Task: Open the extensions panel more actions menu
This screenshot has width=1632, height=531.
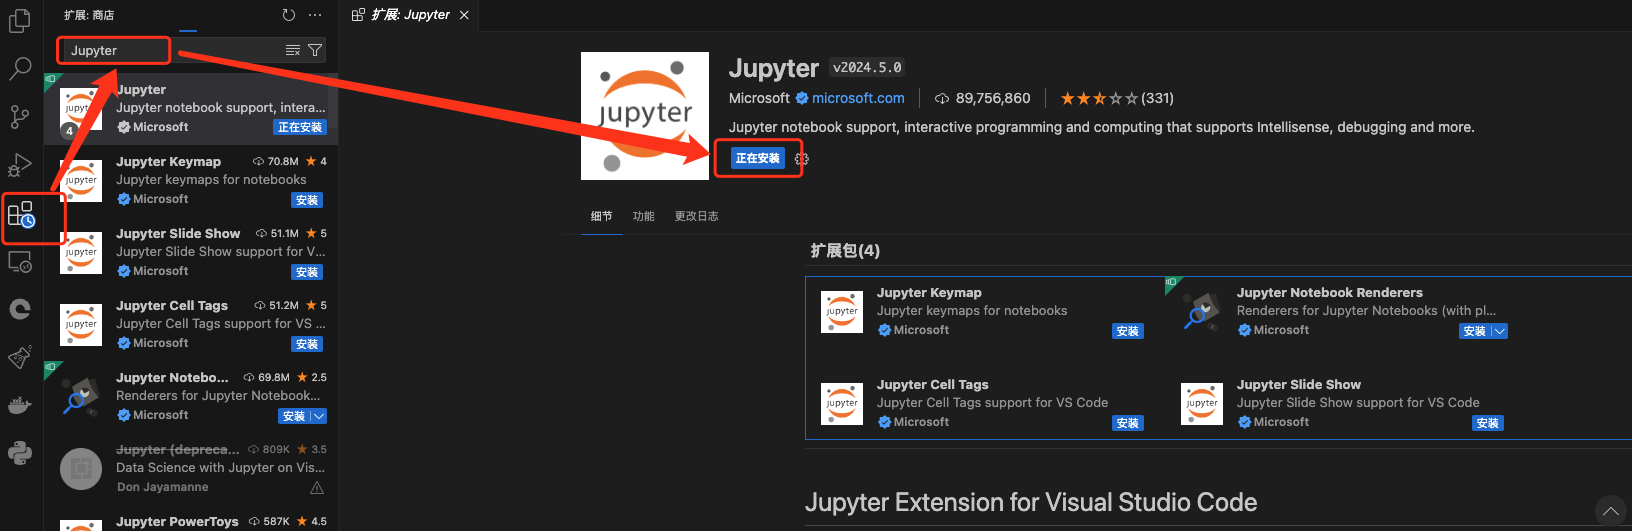Action: coord(316,15)
